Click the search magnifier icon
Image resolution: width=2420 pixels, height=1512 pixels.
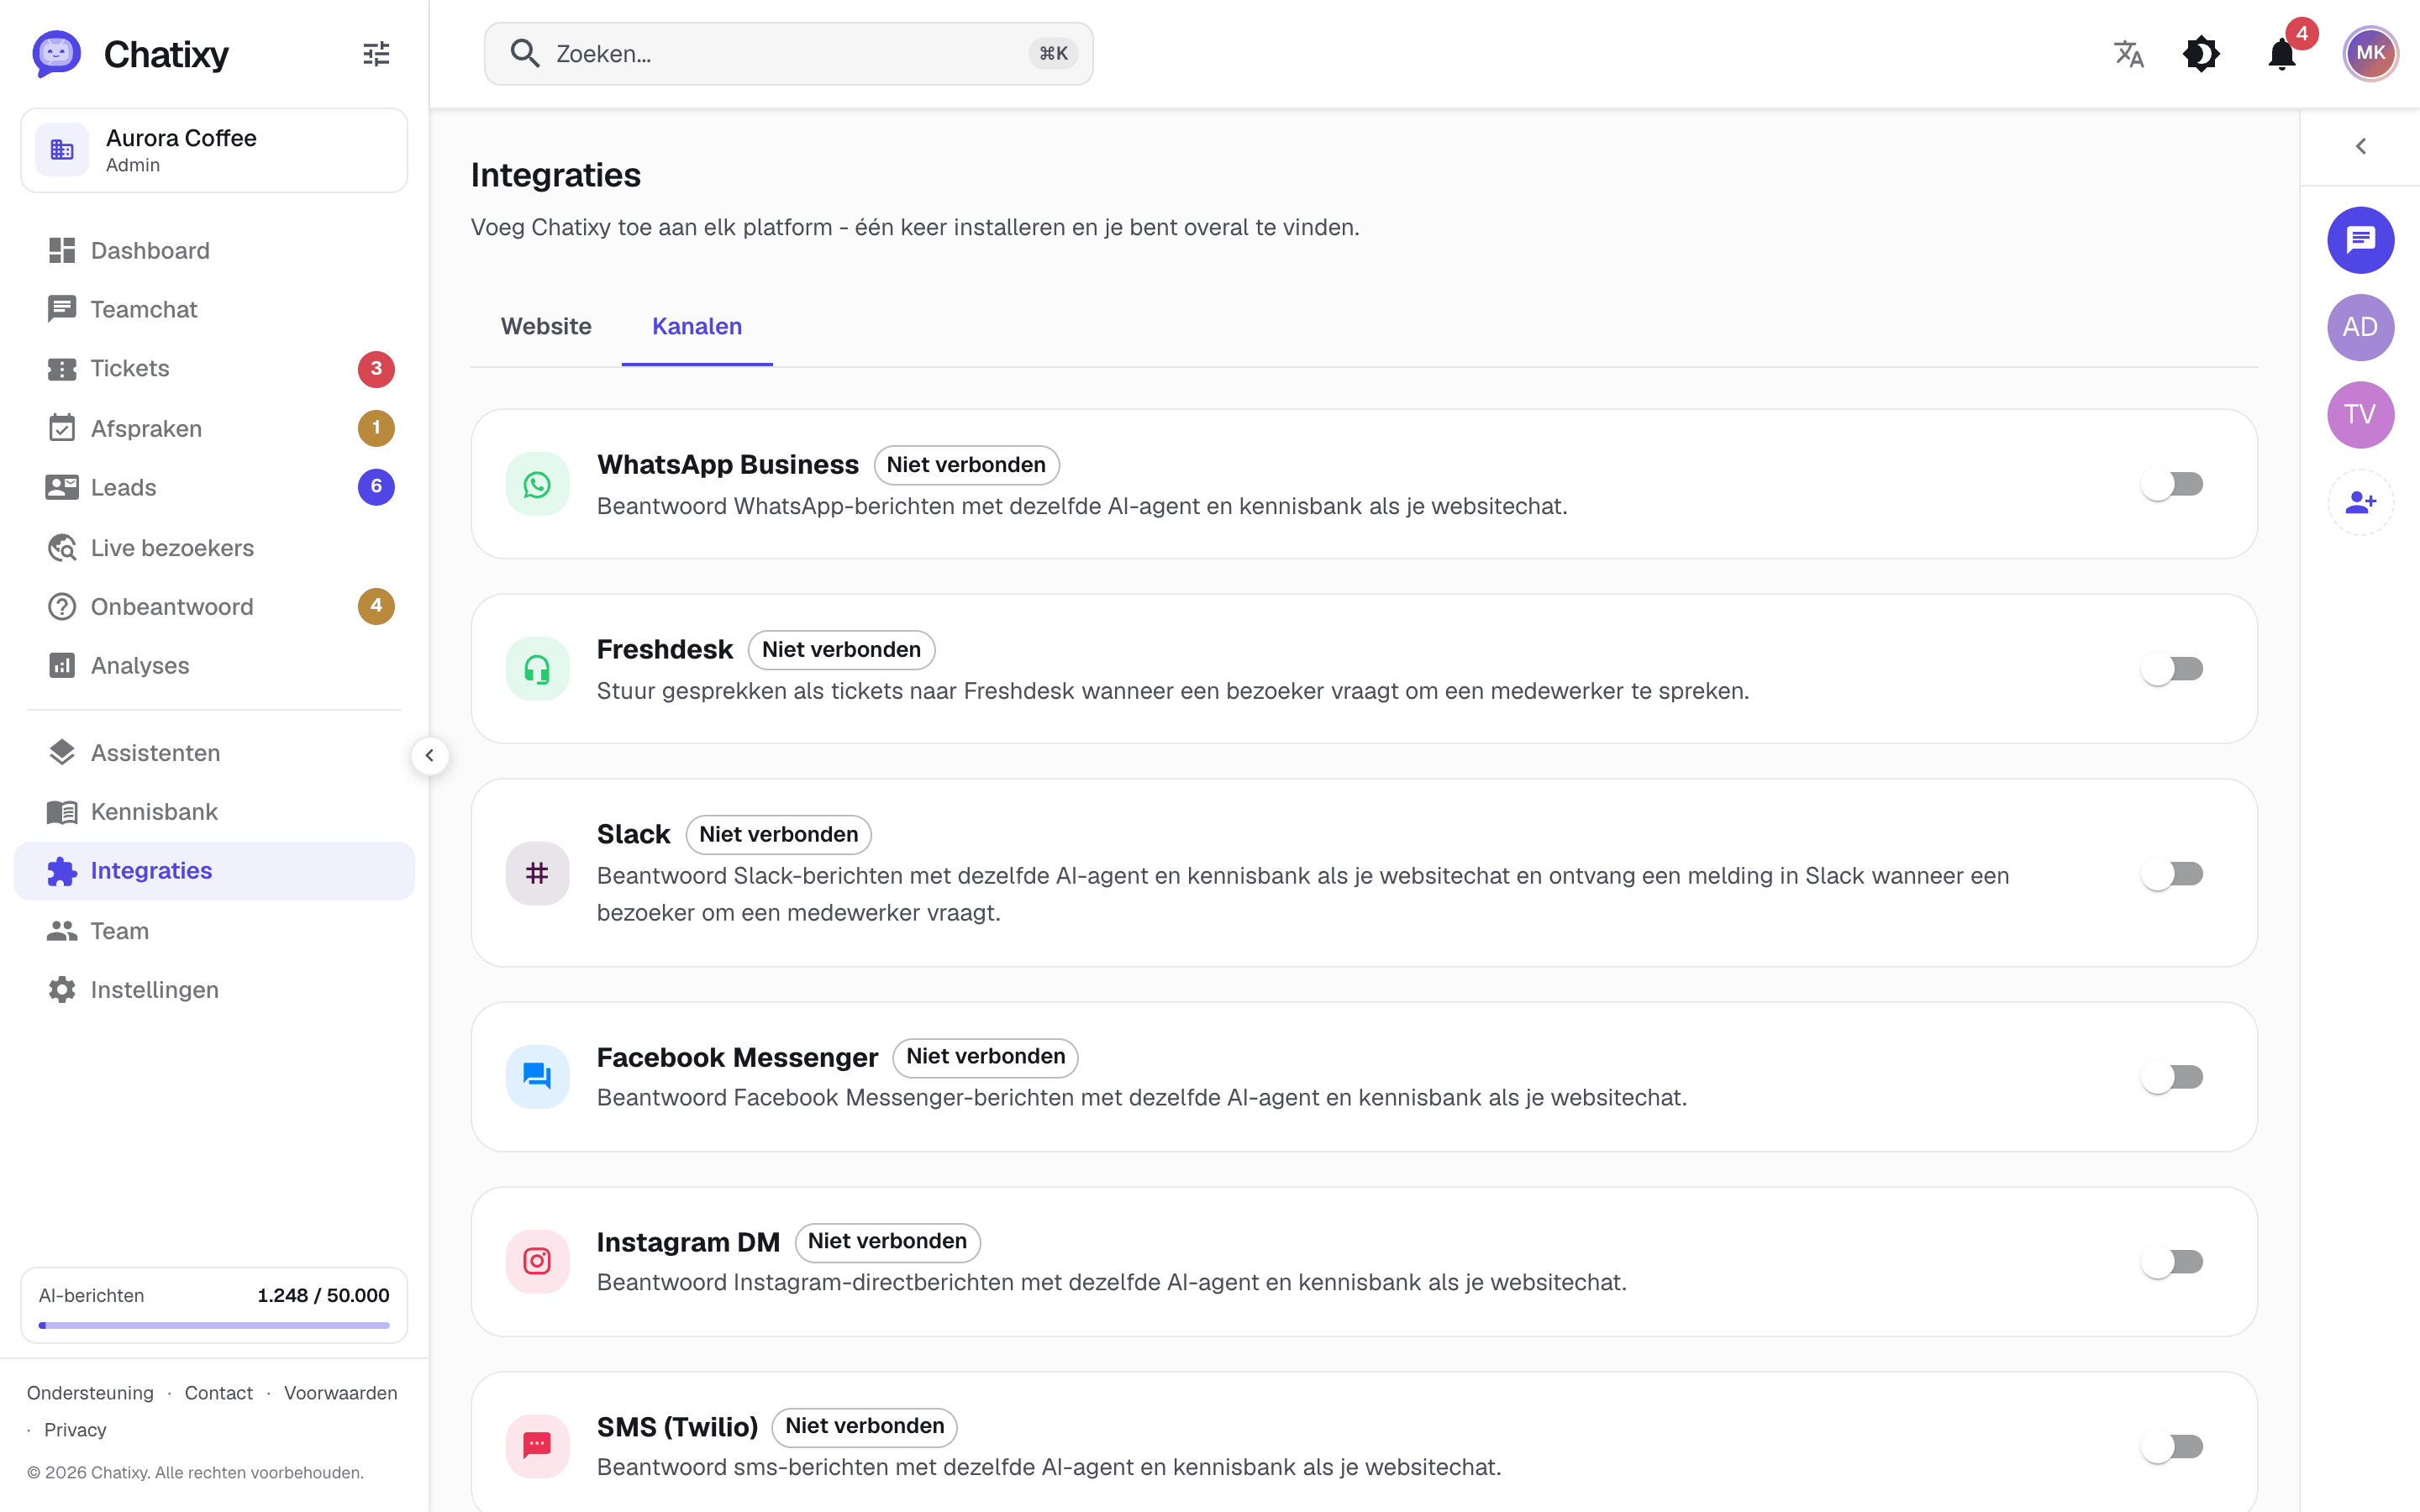525,54
